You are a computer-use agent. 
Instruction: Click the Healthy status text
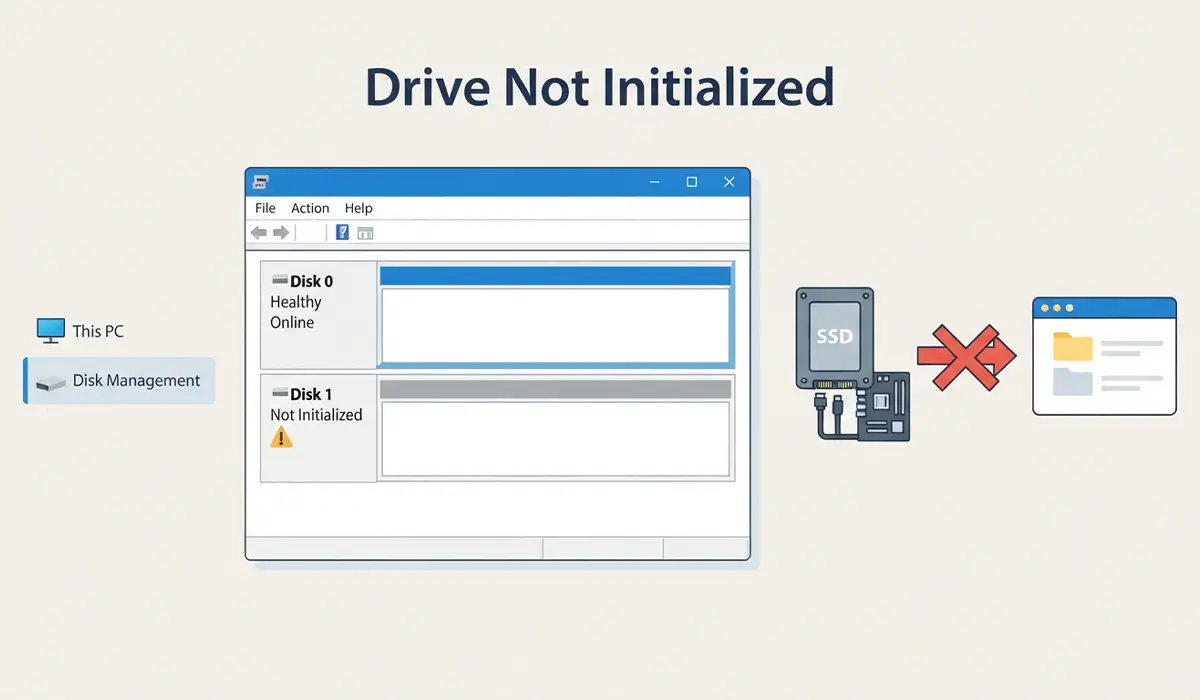(296, 302)
